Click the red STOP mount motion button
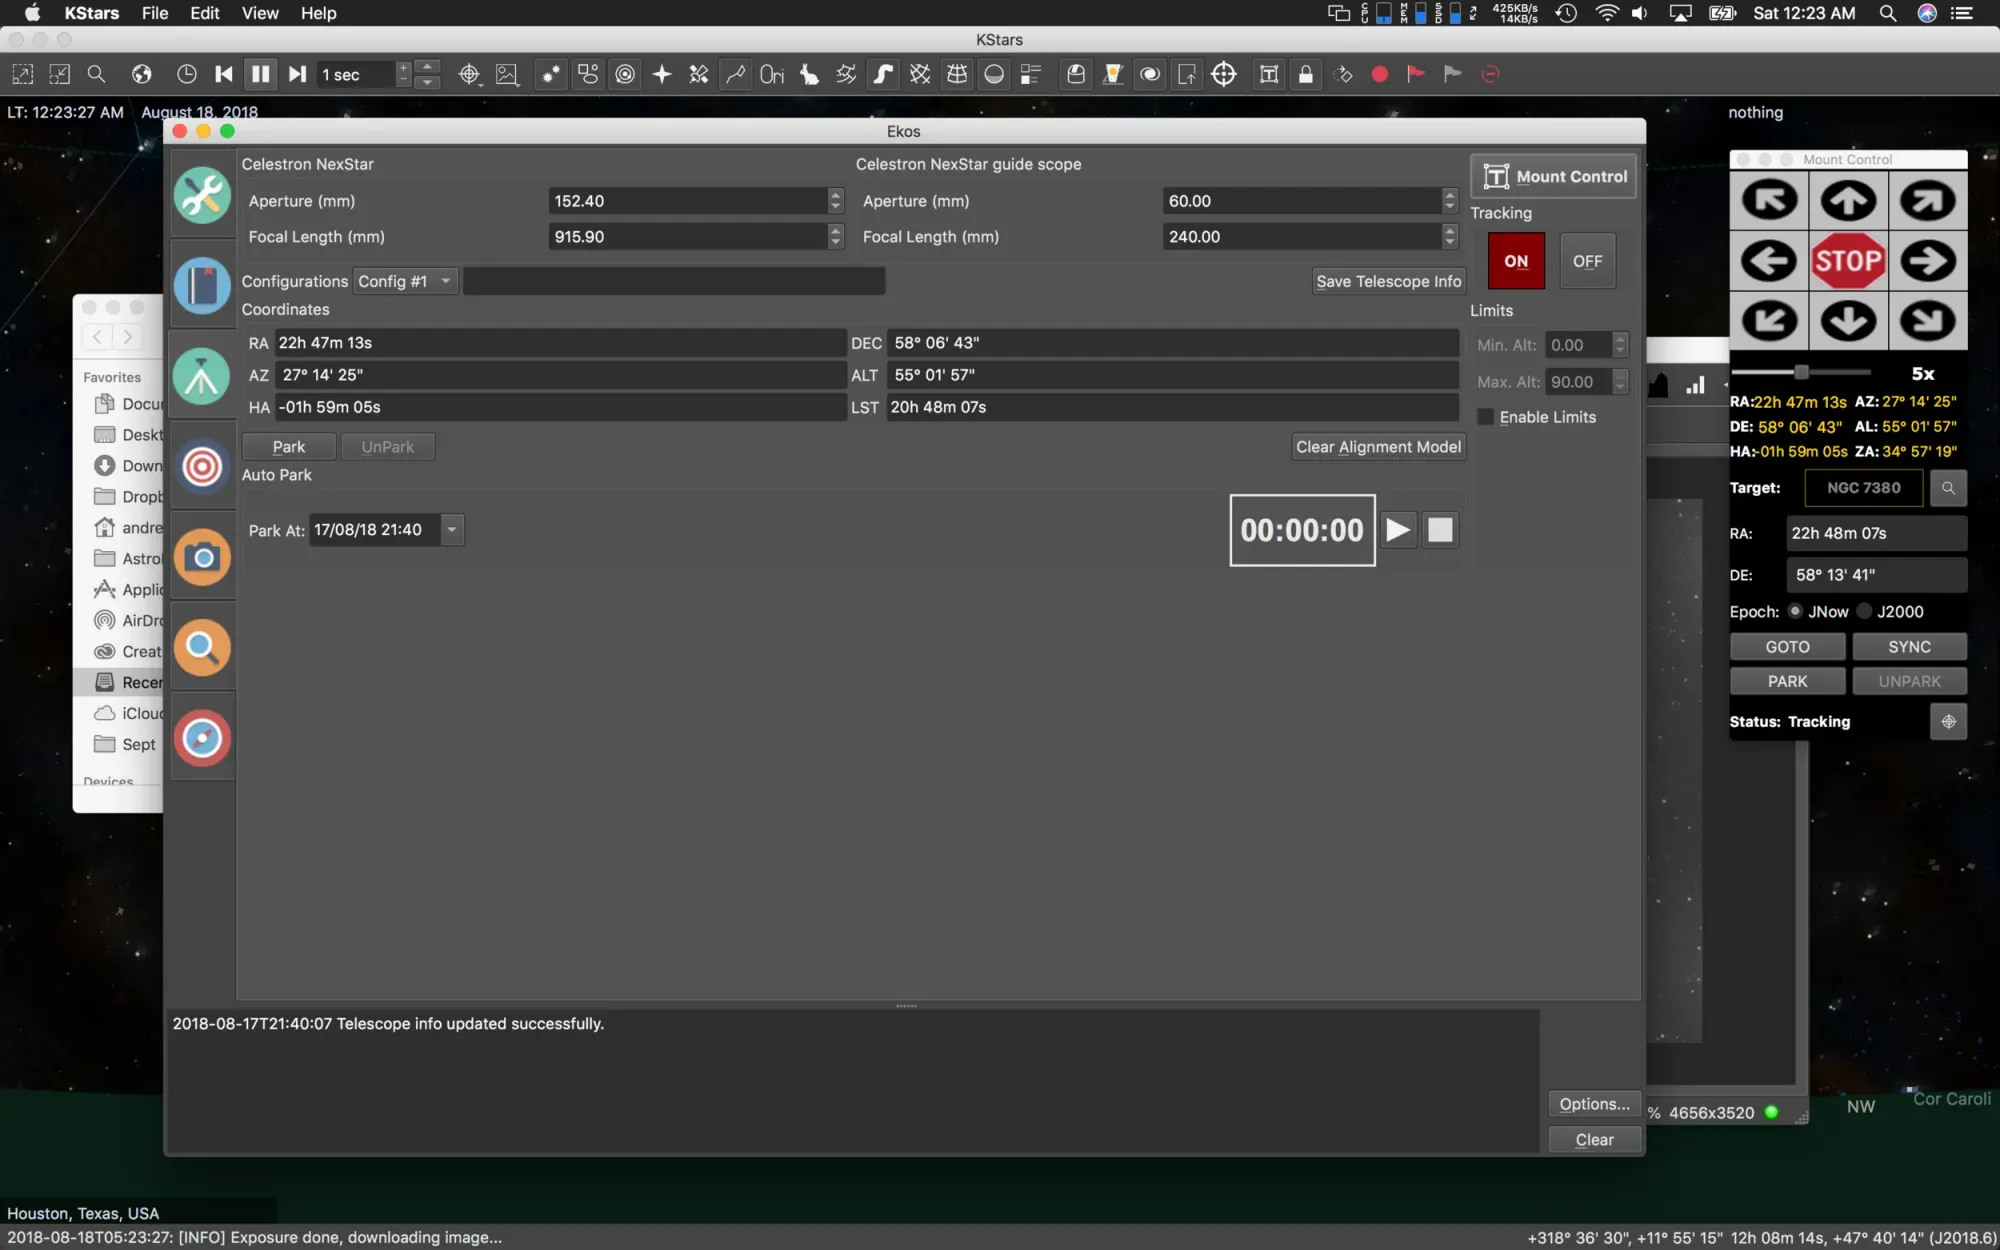 click(1848, 261)
